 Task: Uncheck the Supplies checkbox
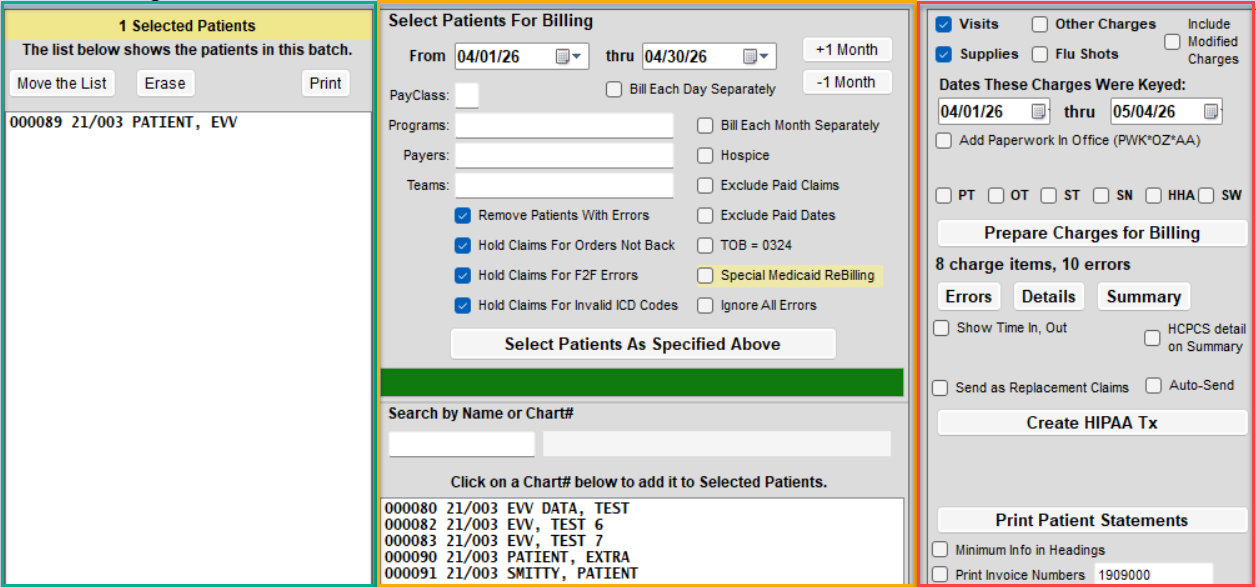point(943,54)
